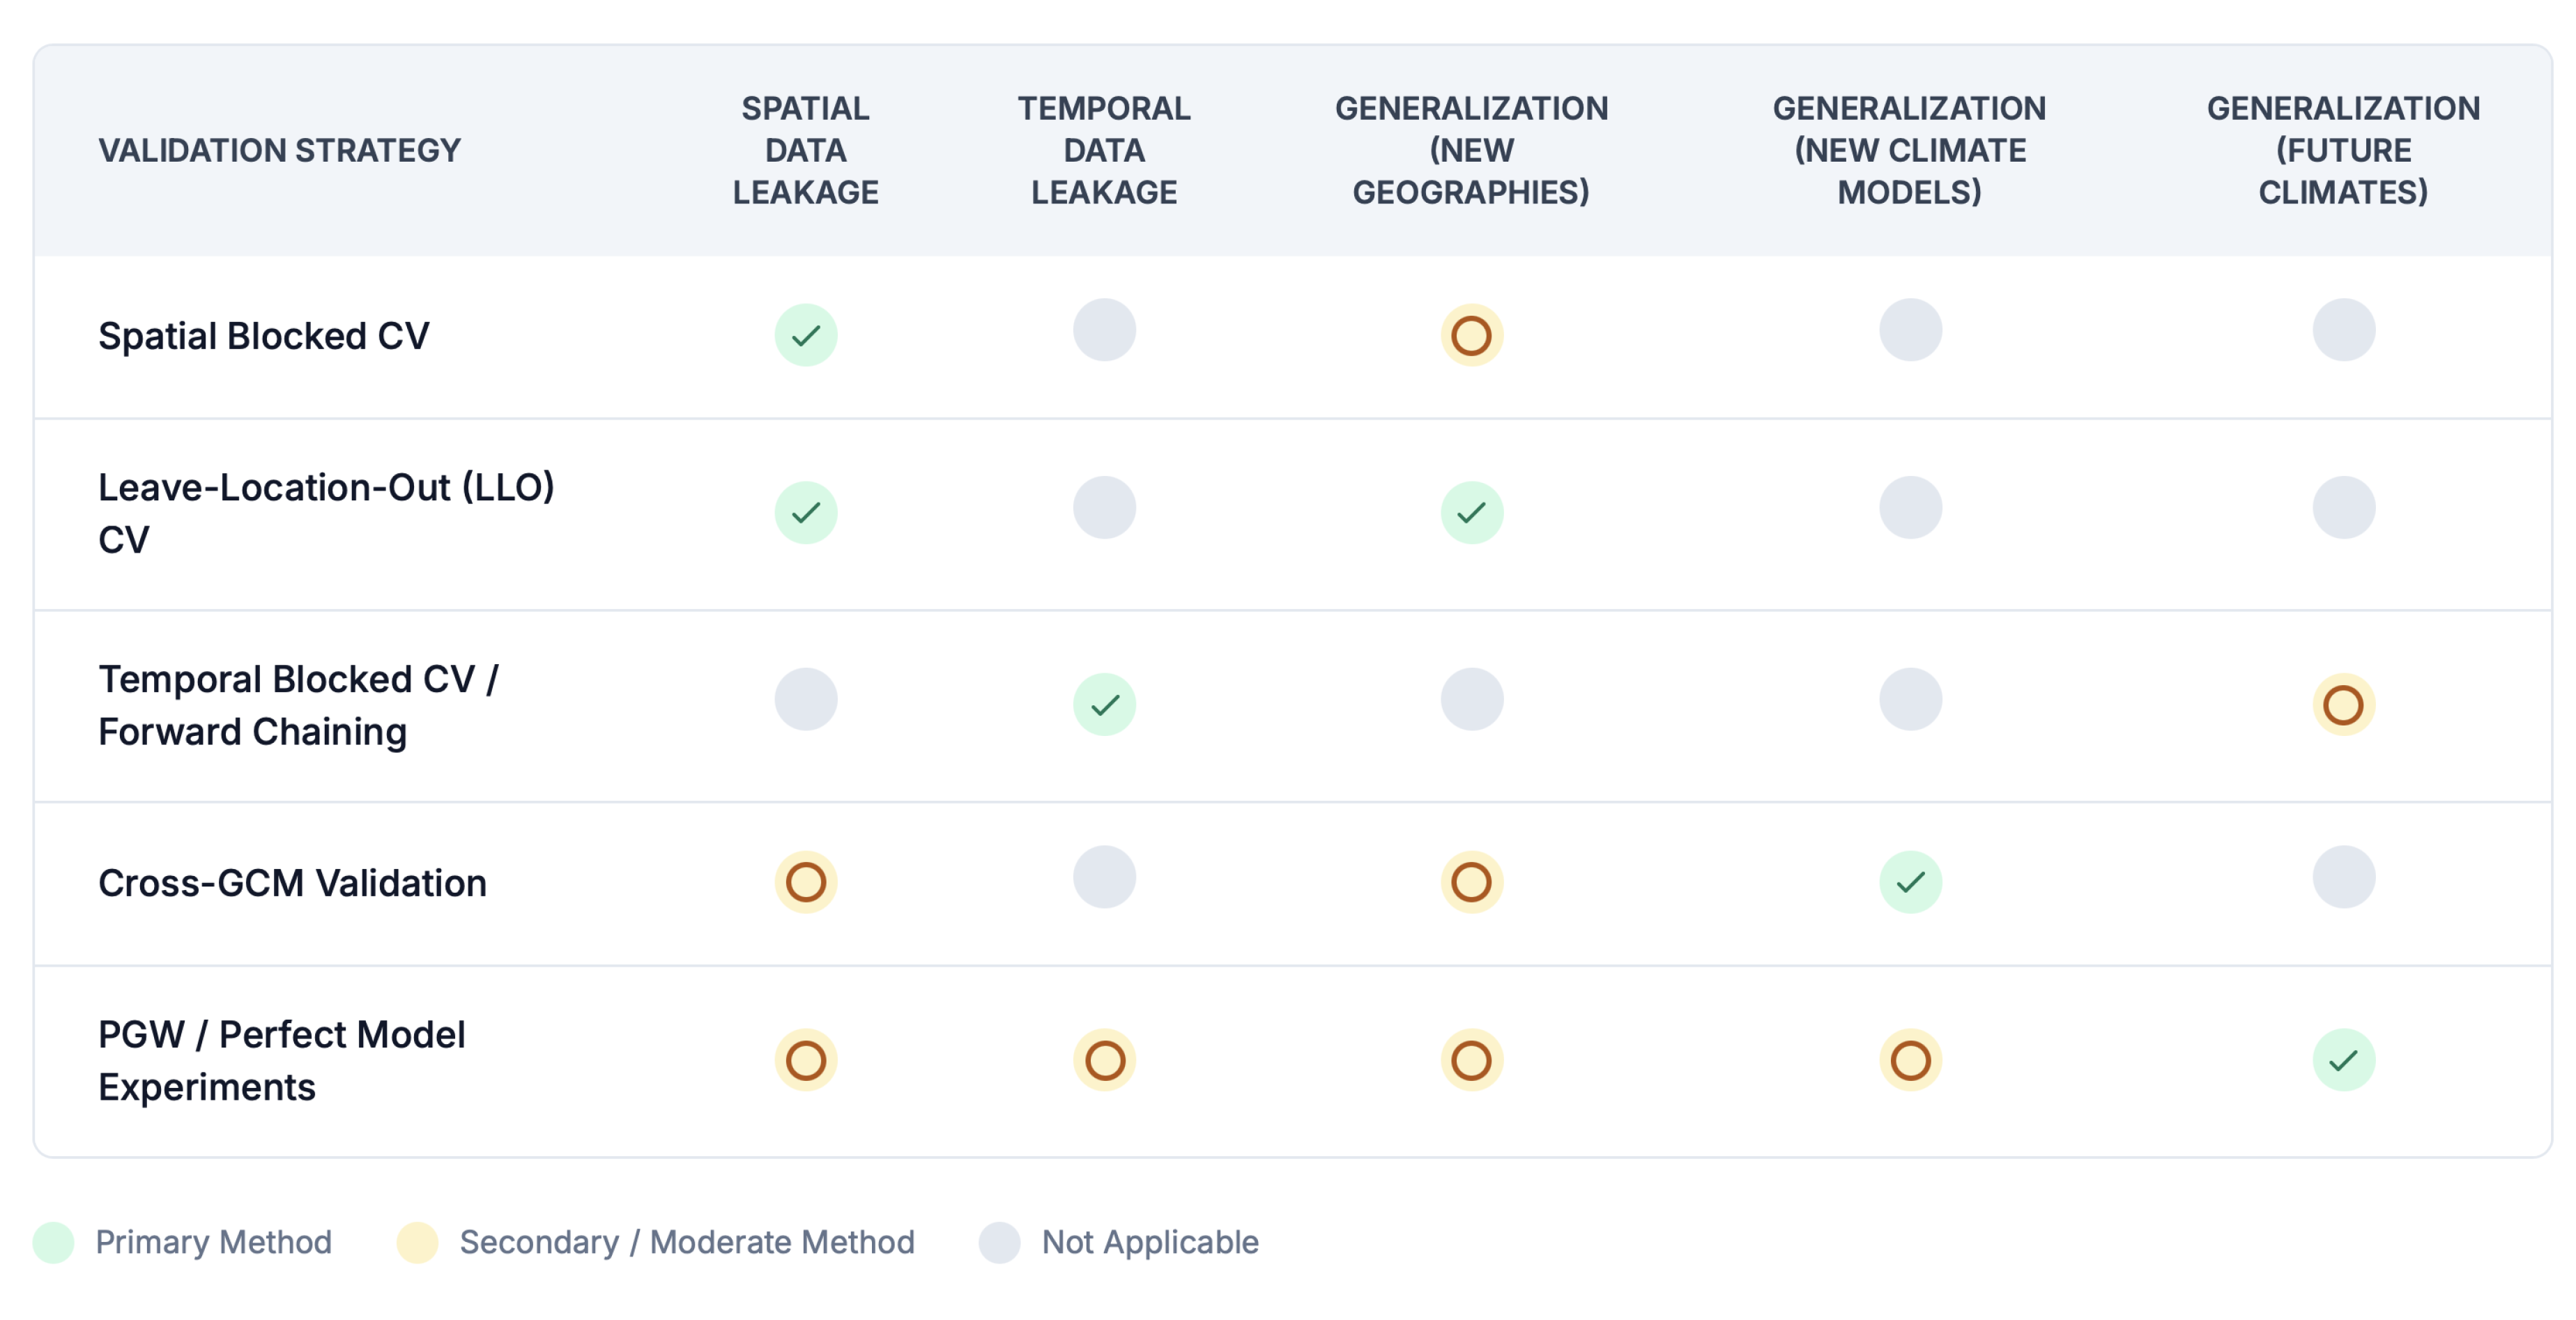The width and height of the screenshot is (2576, 1320).
Task: Click the Temporal Data Leakage header
Action: click(x=1104, y=150)
